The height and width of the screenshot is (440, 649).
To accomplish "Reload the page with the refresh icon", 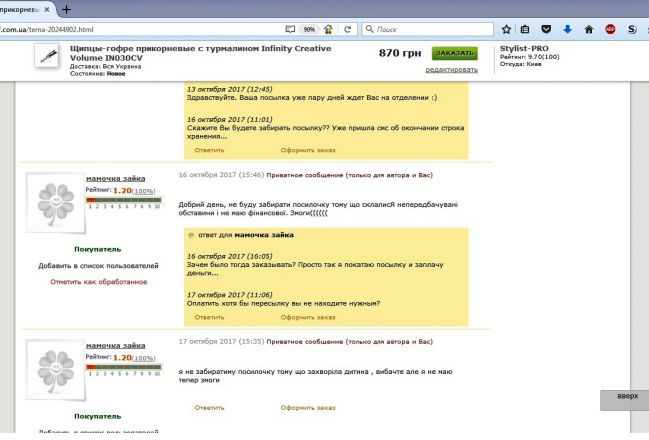I will pos(347,30).
